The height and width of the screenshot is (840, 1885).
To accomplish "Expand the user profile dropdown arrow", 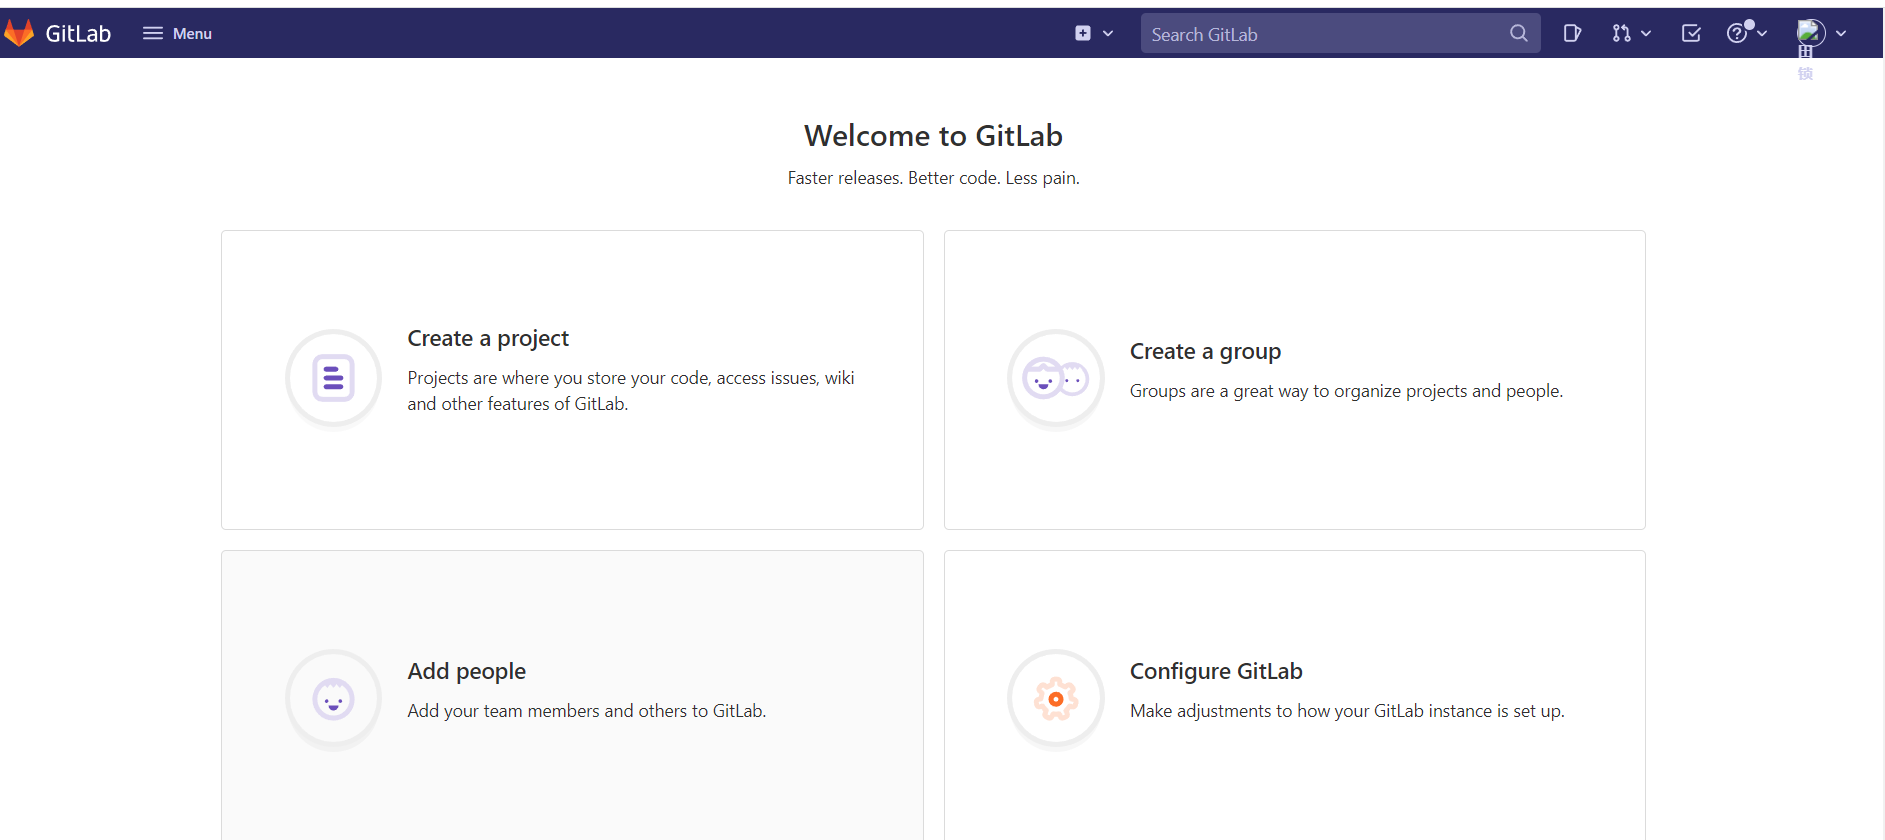I will 1841,33.
